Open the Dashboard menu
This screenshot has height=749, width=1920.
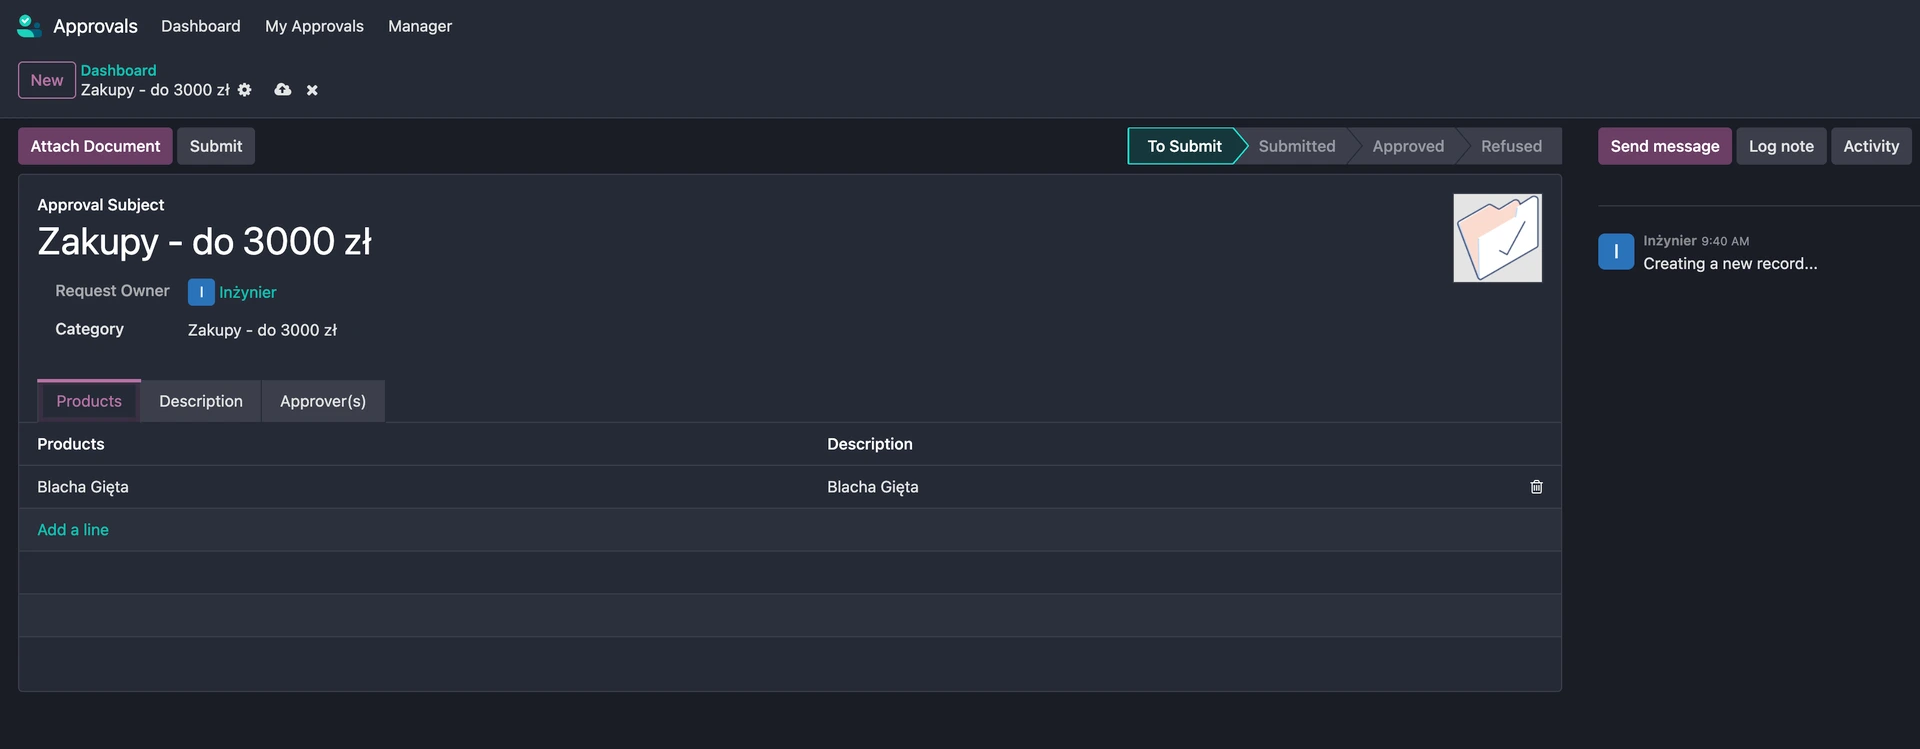pos(200,26)
